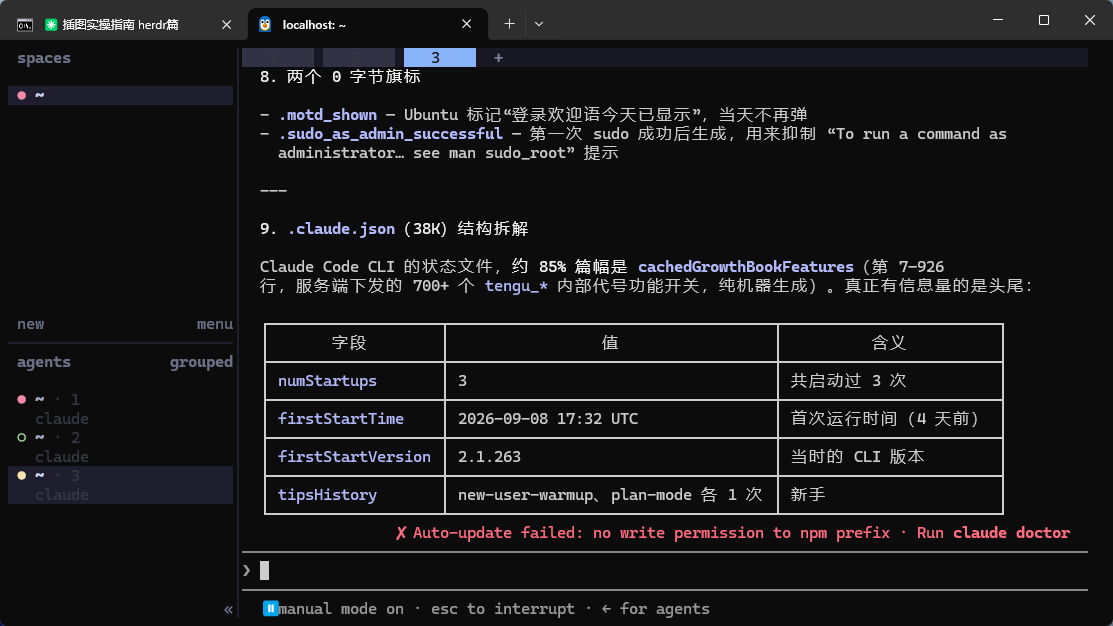The width and height of the screenshot is (1113, 626).
Task: Click the firstStartVersion table cell
Action: [x=354, y=457]
